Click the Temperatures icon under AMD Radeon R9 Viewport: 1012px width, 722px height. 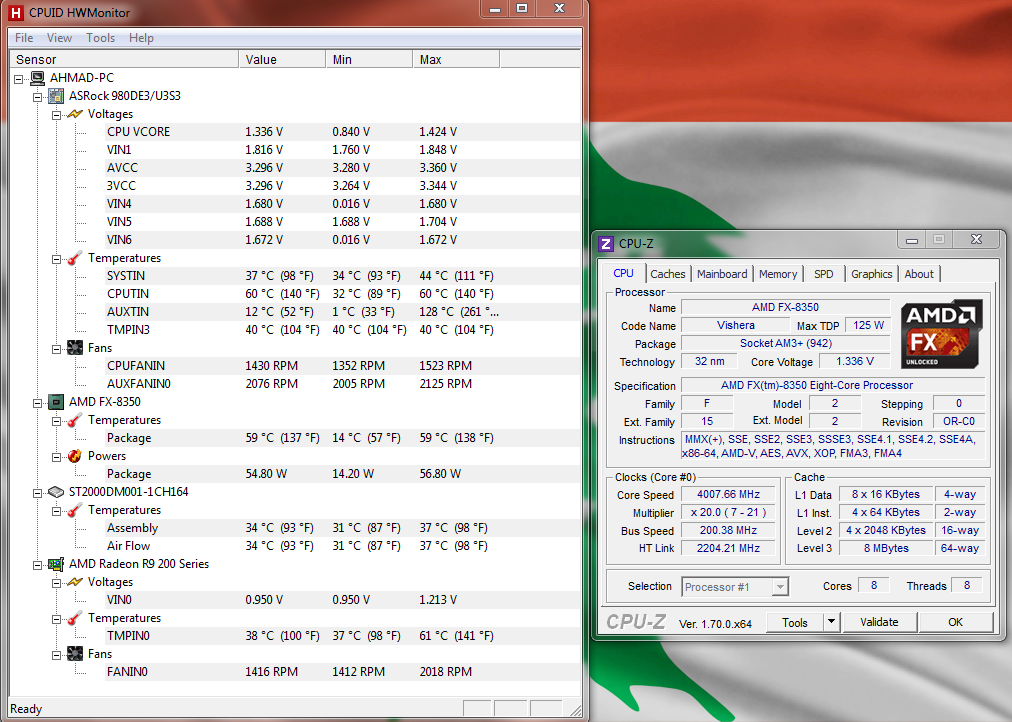pyautogui.click(x=75, y=618)
